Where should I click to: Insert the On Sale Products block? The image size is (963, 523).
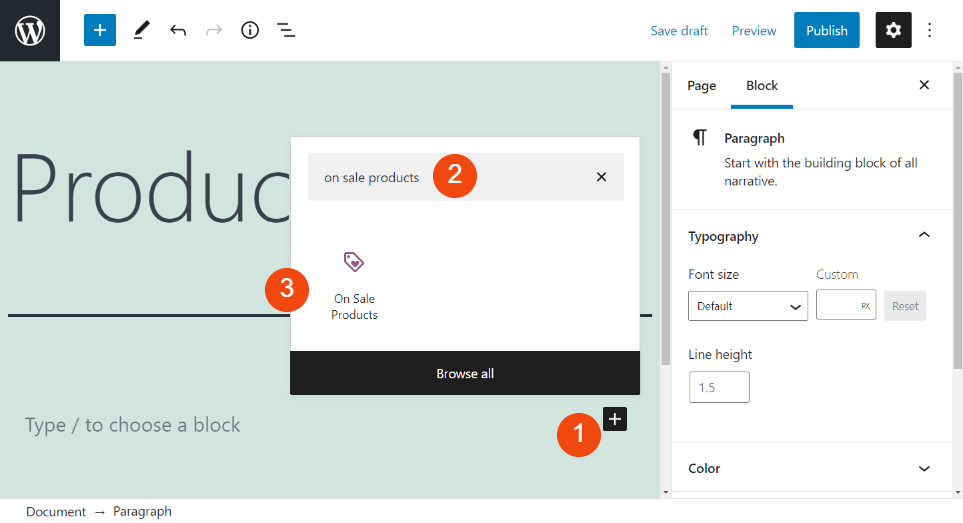tap(354, 286)
